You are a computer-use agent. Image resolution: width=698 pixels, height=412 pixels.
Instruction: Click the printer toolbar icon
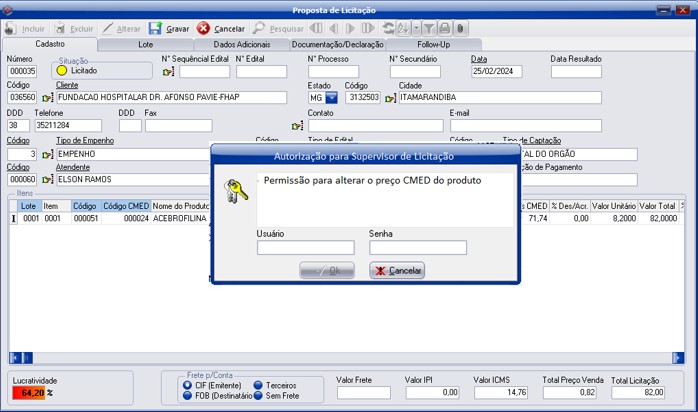click(x=444, y=28)
